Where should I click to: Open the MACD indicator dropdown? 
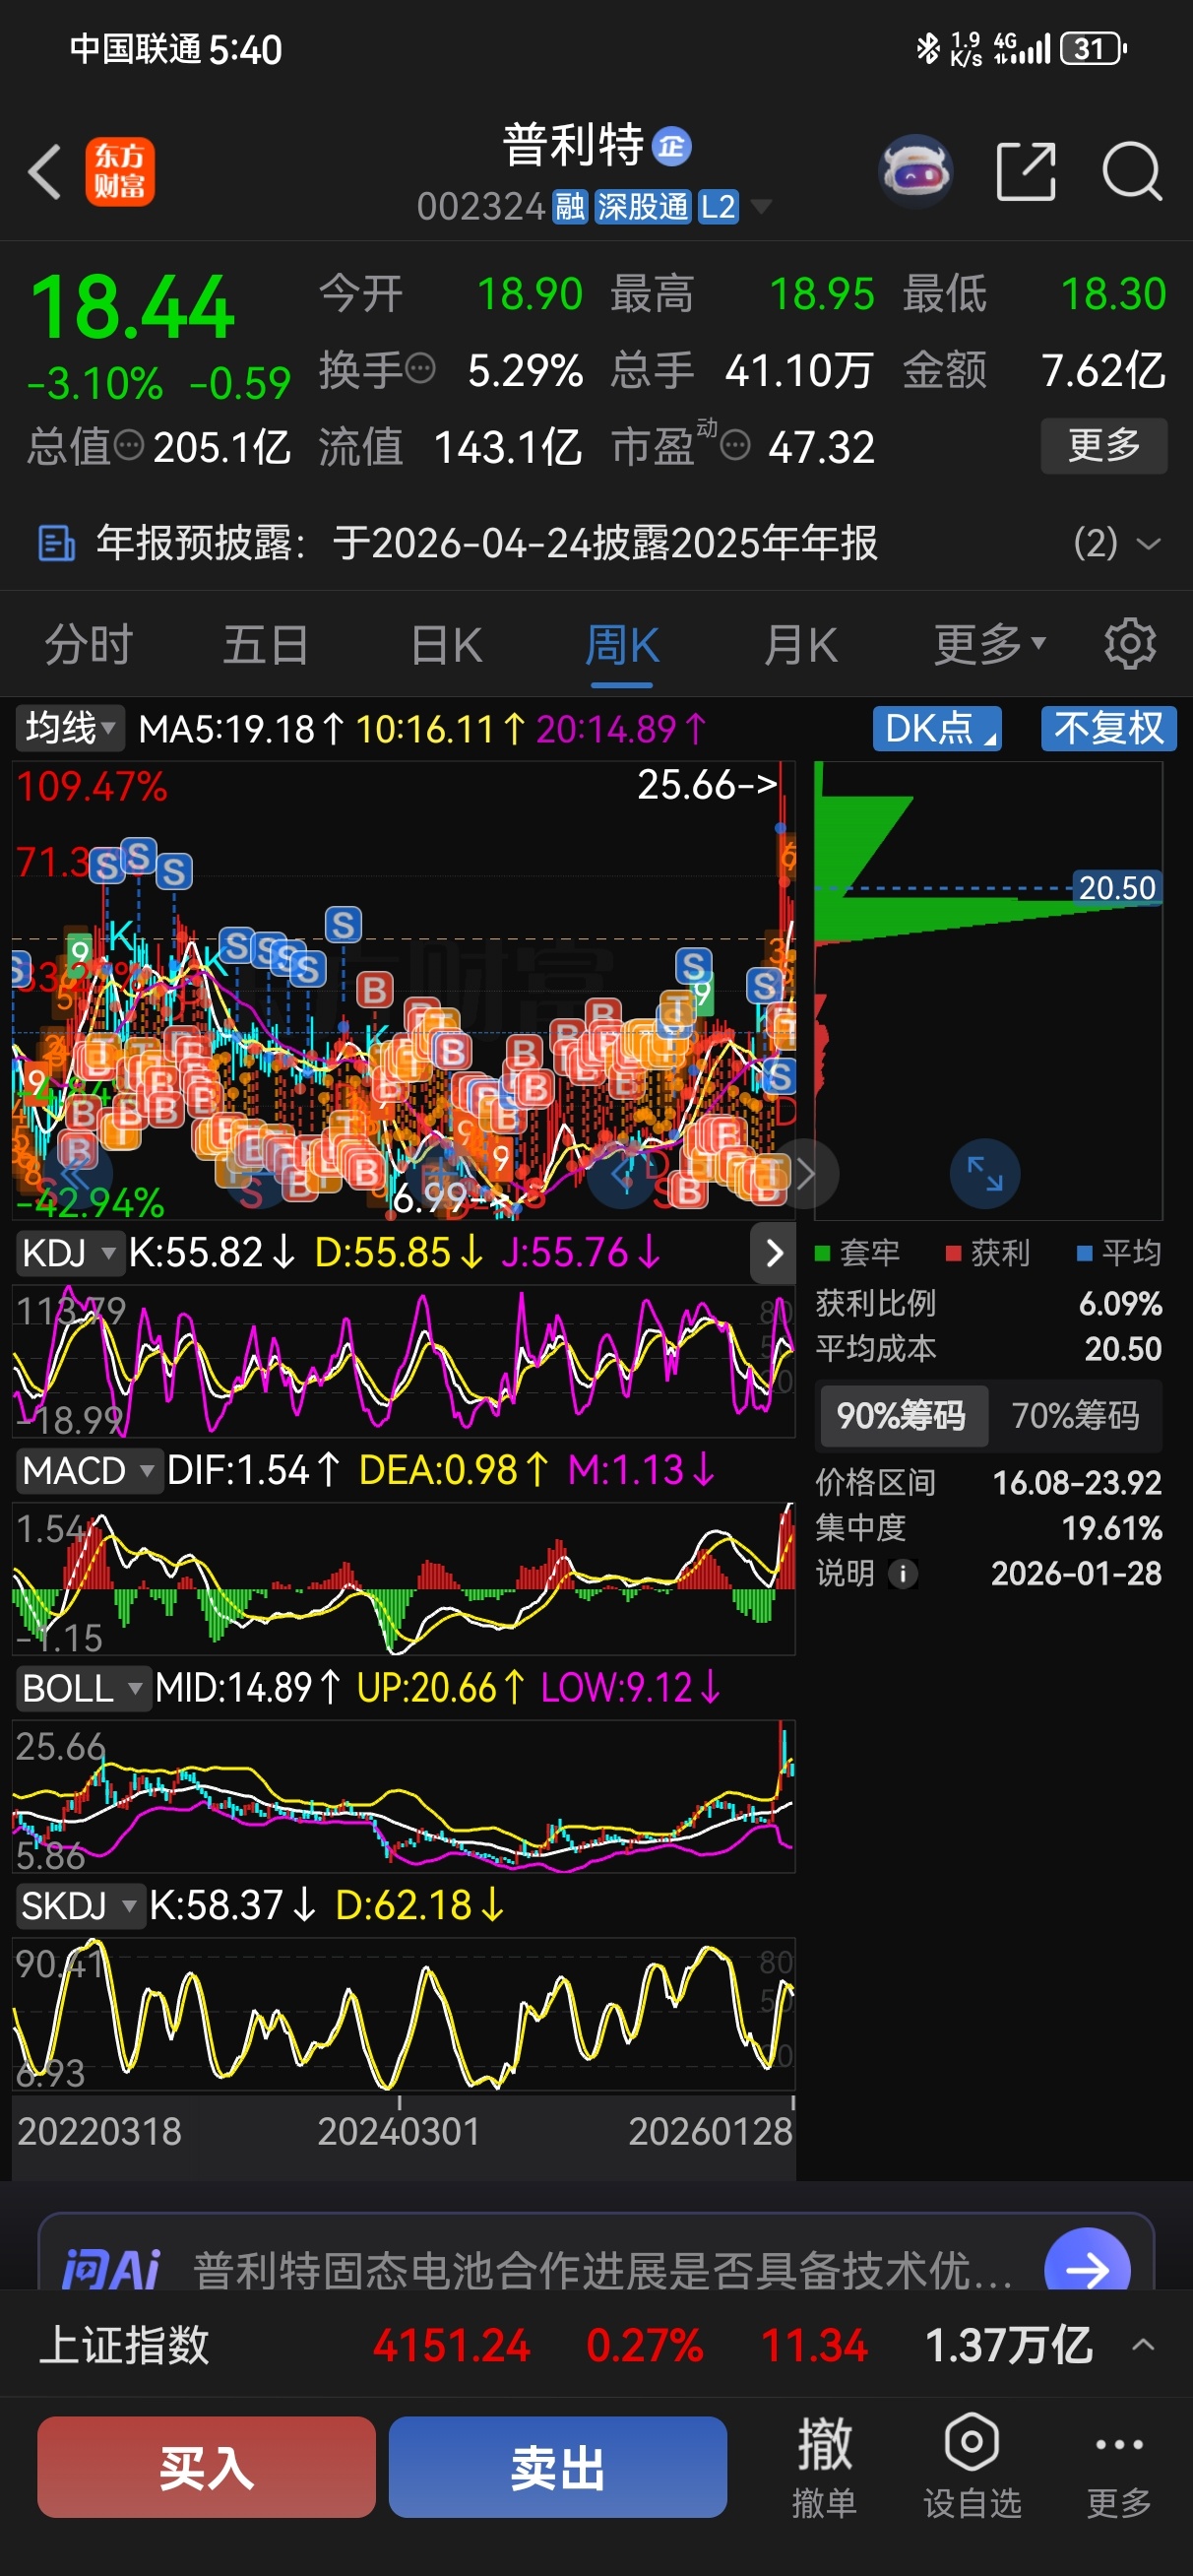(89, 1471)
